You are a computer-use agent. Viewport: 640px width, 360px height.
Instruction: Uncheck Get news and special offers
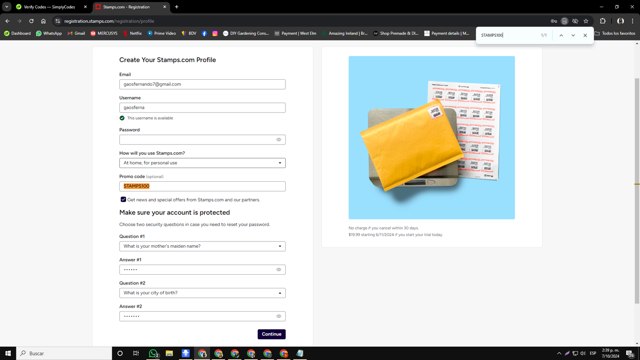point(123,200)
